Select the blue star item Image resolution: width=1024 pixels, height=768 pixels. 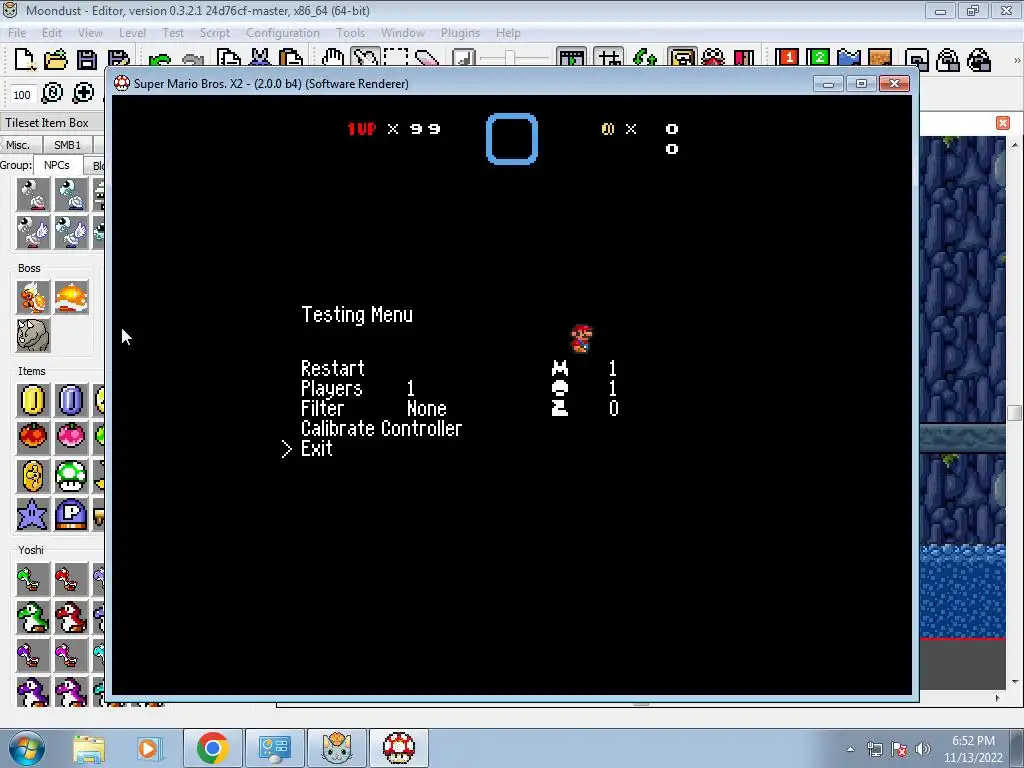tap(33, 514)
